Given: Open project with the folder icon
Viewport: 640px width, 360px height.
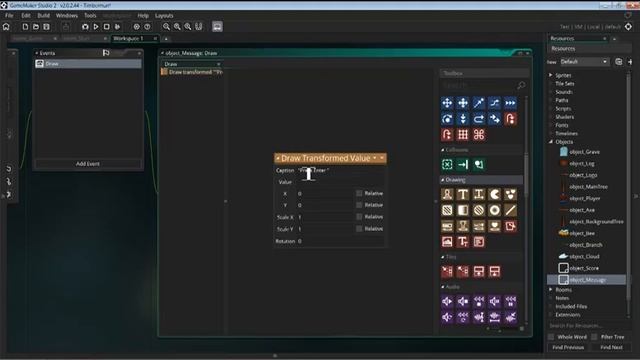Looking at the screenshot, I should click(36, 27).
